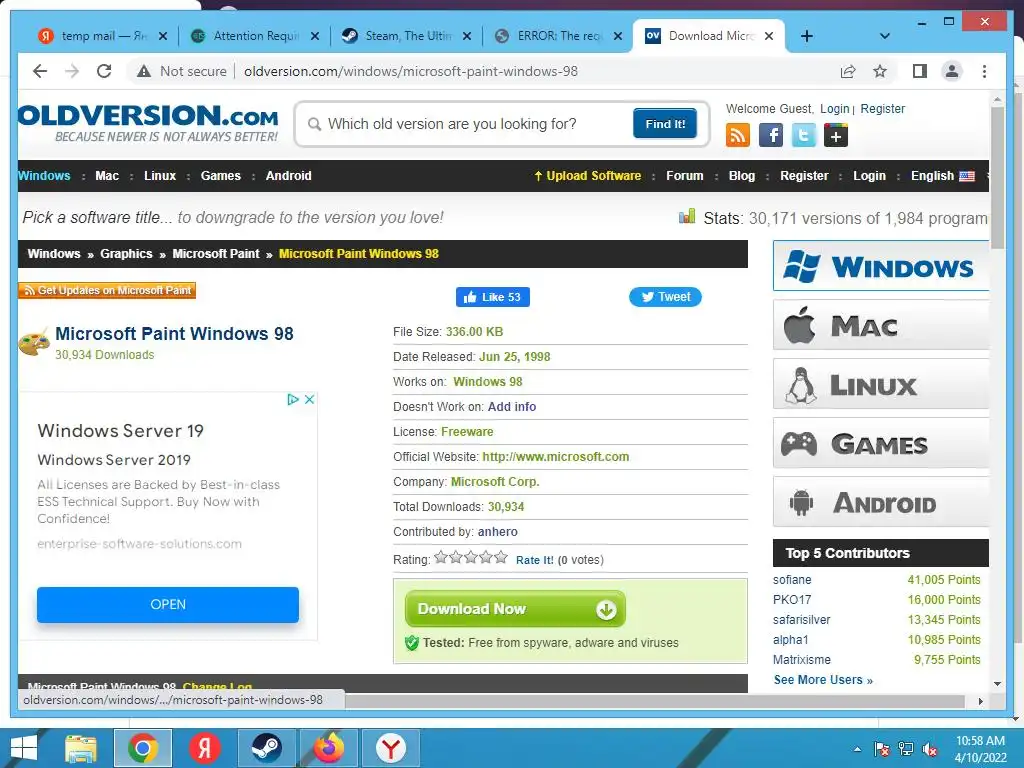Click the Tweet button
The height and width of the screenshot is (768, 1024).
tap(665, 297)
